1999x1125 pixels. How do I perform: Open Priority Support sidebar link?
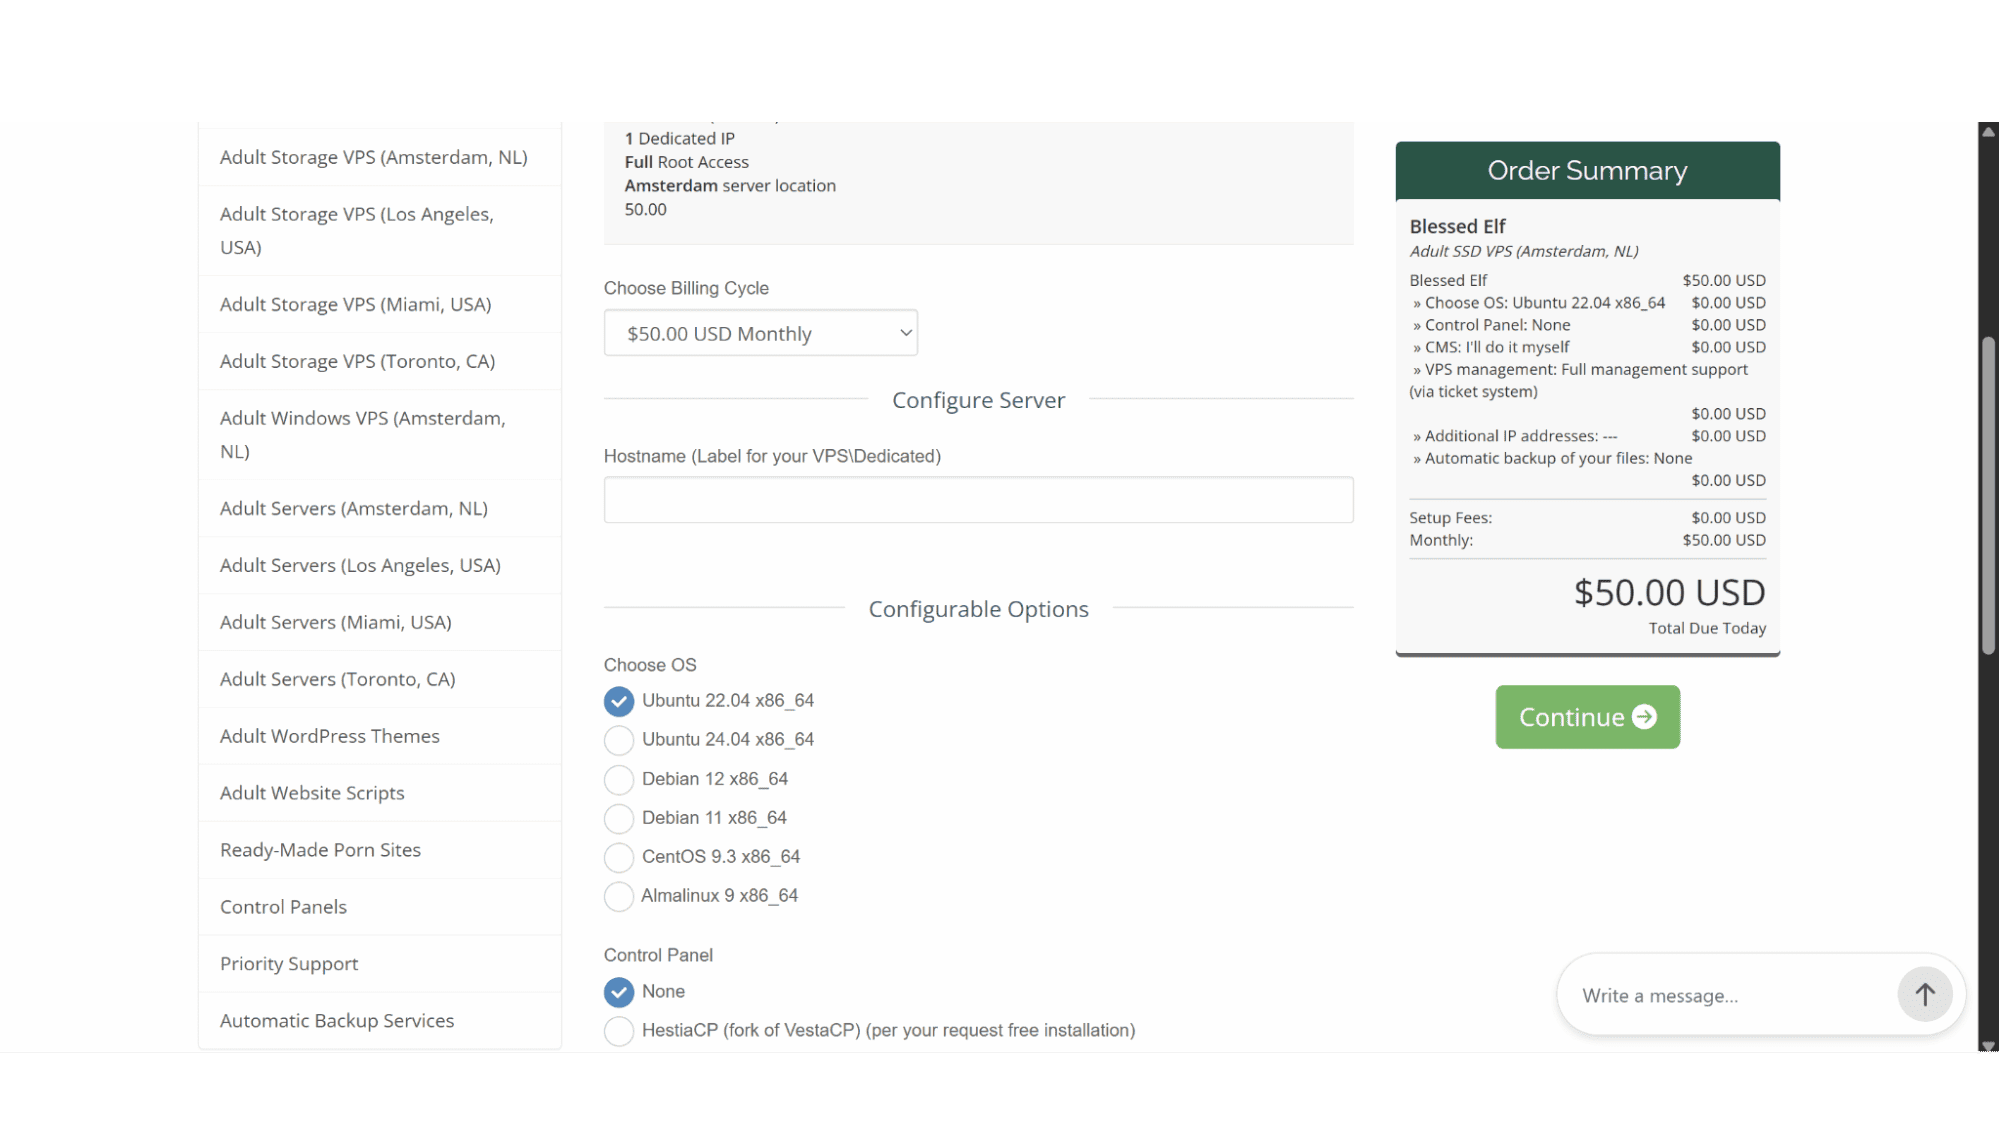380,964
